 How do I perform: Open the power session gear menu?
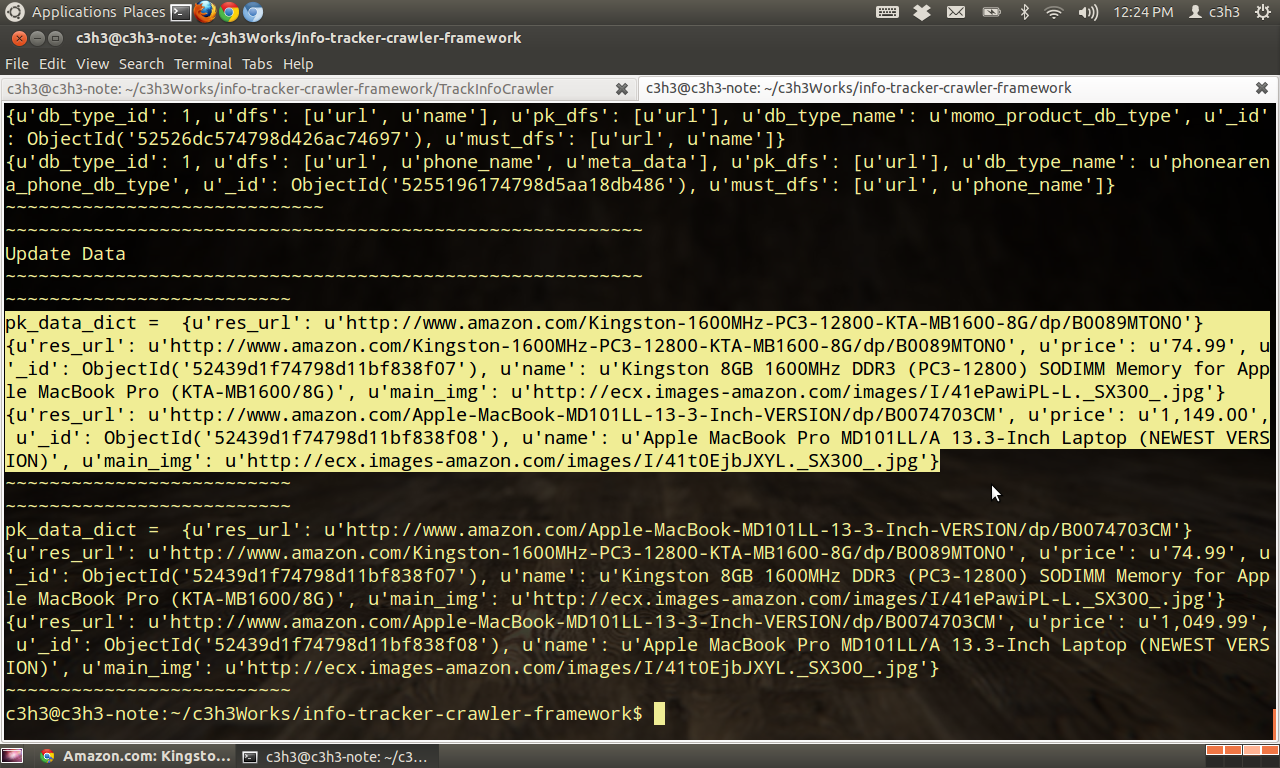point(1262,12)
